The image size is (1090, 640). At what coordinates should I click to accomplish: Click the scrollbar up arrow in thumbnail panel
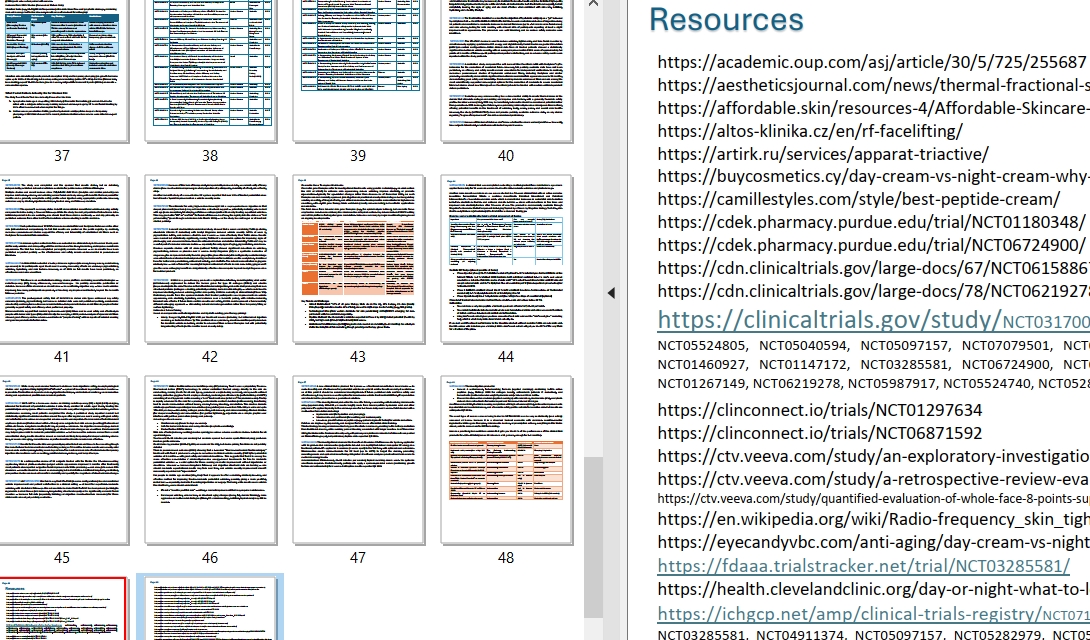click(x=593, y=6)
